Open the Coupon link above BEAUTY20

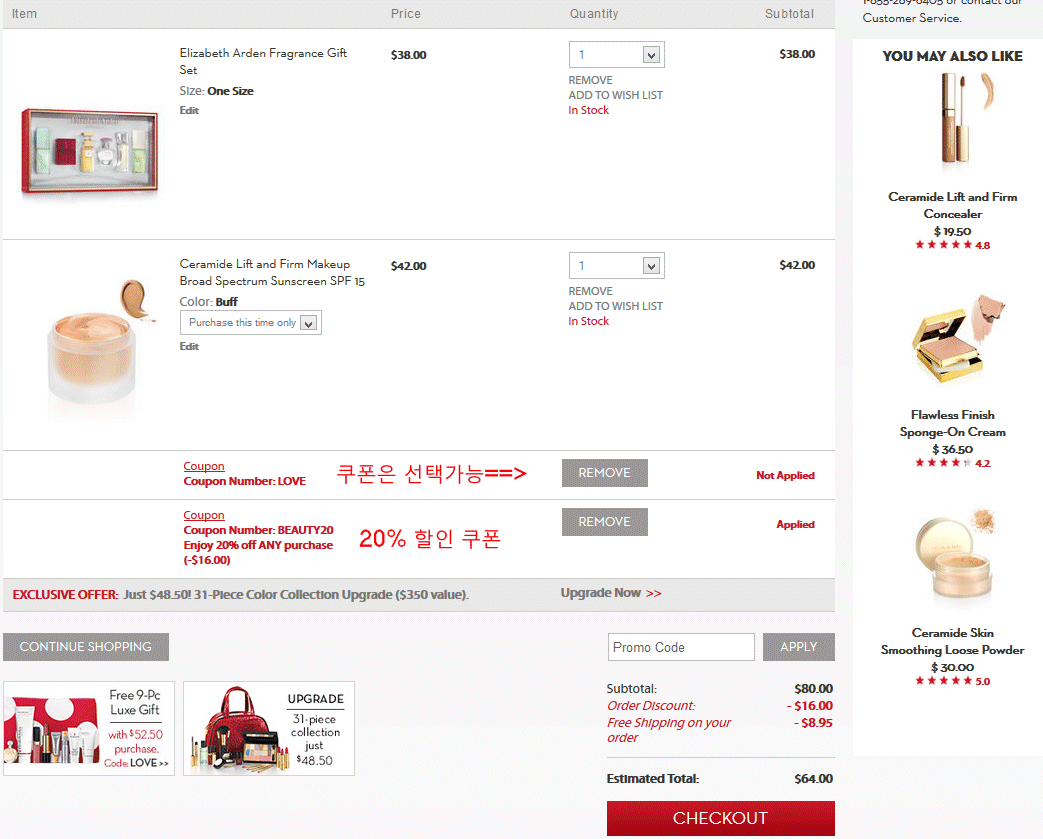click(x=204, y=515)
